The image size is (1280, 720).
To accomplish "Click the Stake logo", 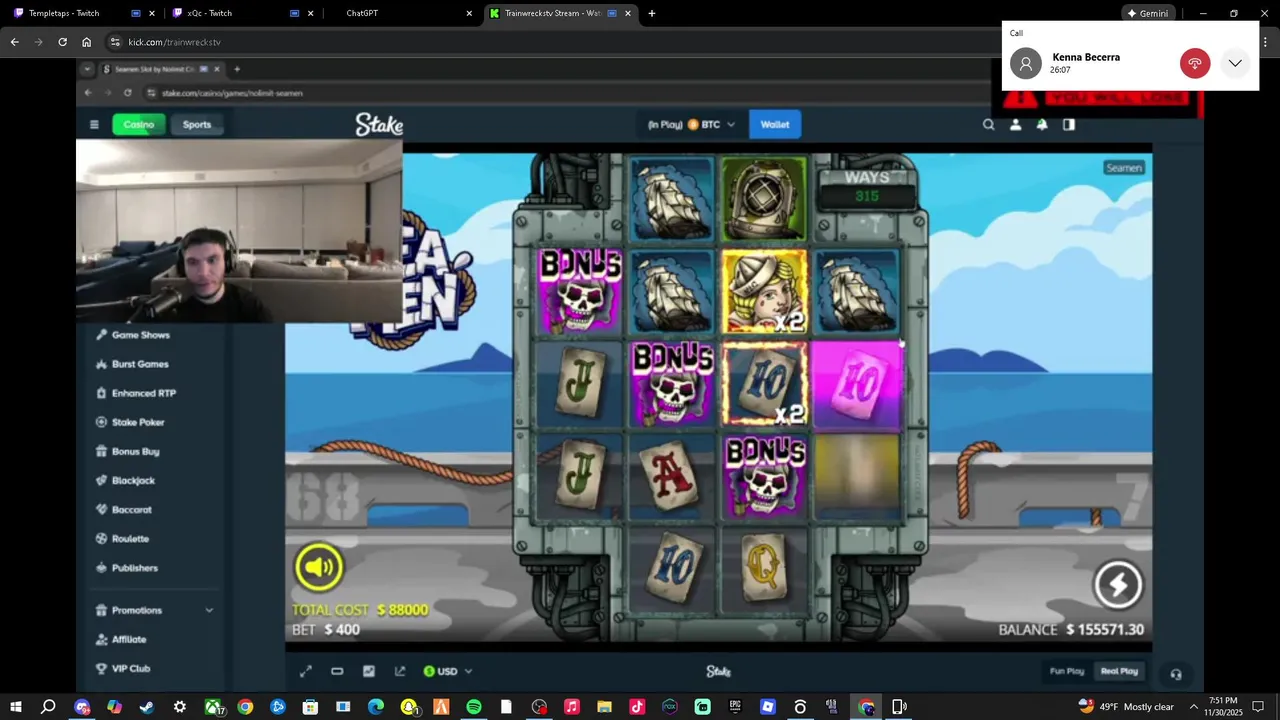I will coord(379,125).
